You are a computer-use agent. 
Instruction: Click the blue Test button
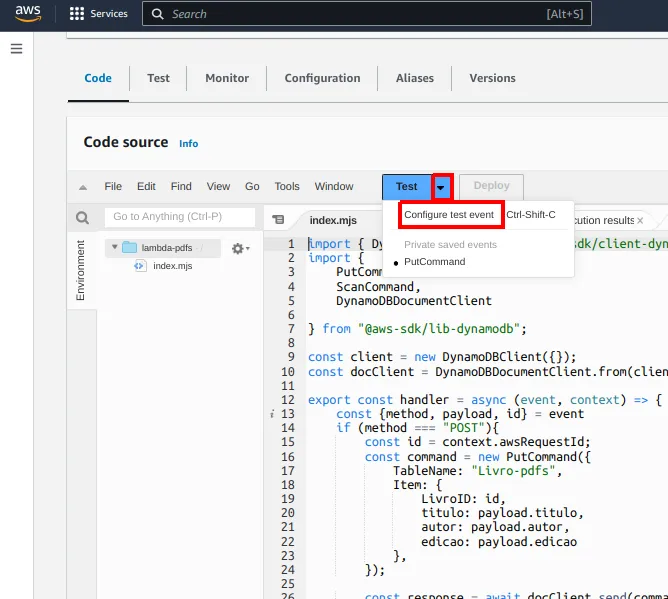point(407,187)
